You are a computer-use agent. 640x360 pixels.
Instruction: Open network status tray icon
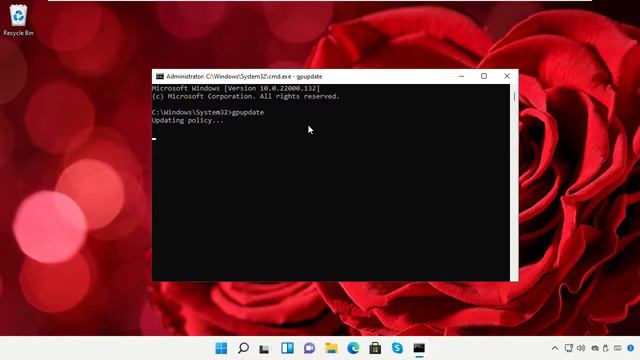click(569, 348)
